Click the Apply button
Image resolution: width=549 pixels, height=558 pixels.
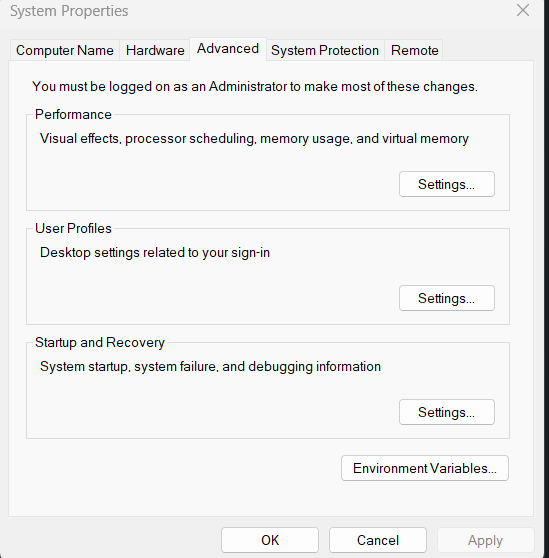coord(485,540)
